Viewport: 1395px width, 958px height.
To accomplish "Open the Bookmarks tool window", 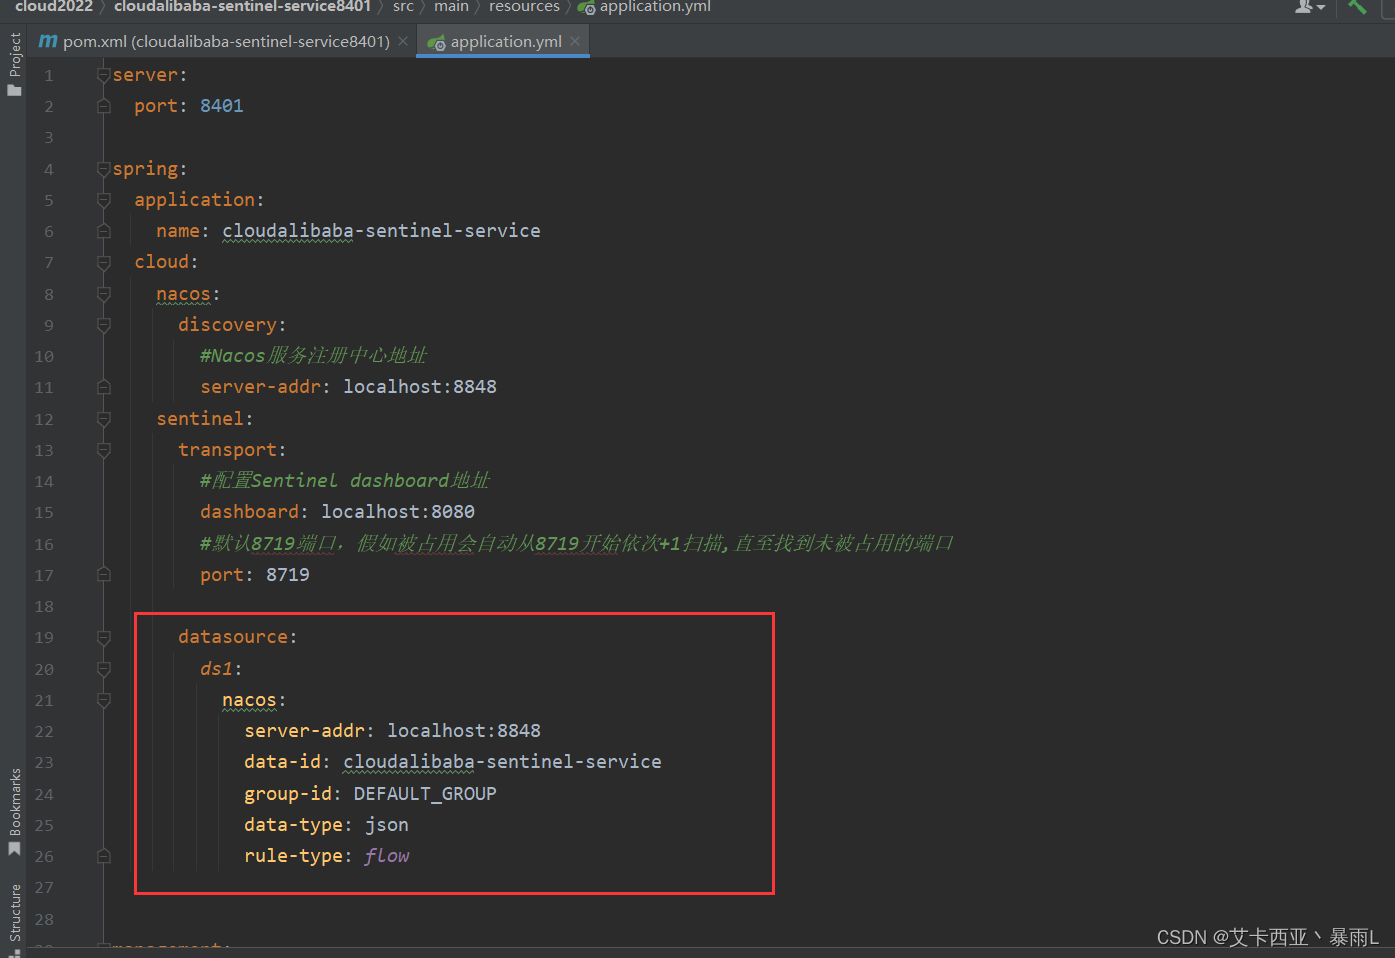I will tap(14, 812).
